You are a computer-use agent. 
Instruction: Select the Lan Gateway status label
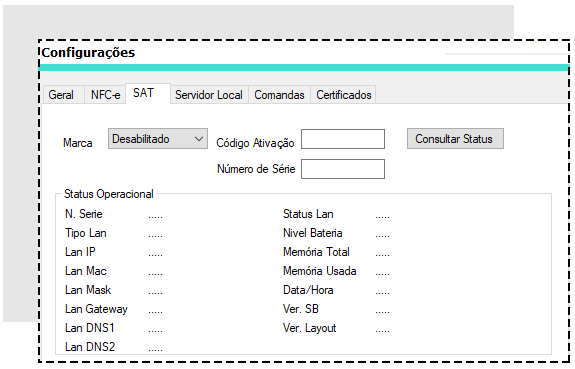coord(96,309)
